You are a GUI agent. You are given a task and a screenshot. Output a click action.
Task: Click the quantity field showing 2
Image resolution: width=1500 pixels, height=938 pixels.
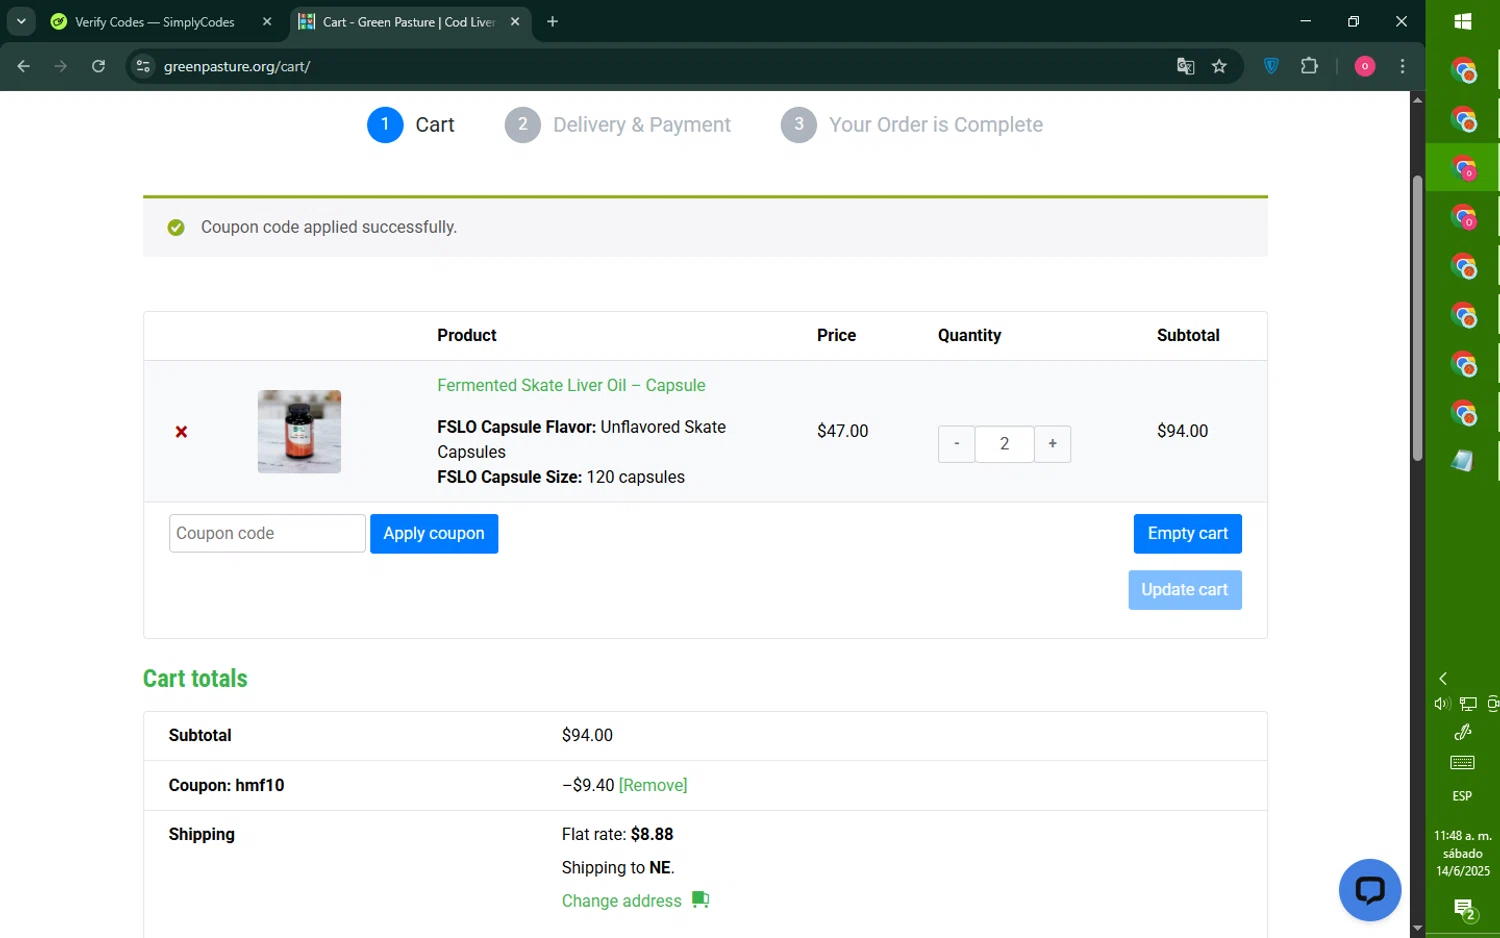[x=1004, y=444]
